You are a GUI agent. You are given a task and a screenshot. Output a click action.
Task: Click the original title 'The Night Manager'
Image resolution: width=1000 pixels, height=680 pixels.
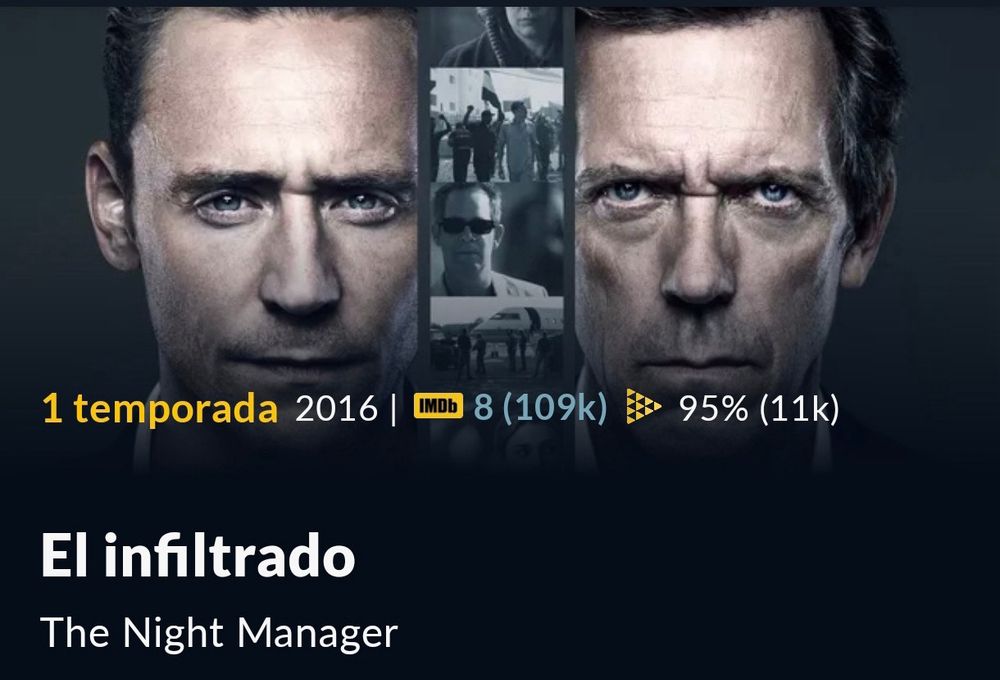[x=219, y=633]
